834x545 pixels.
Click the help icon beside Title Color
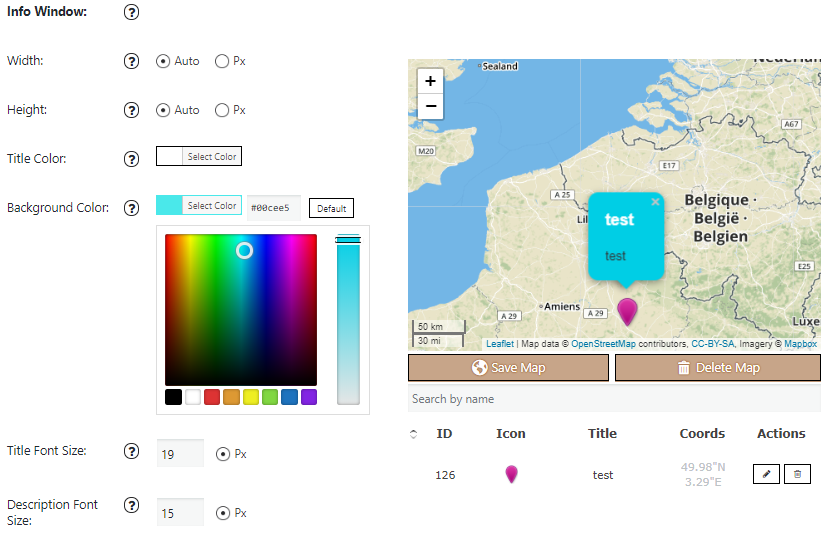[131, 159]
